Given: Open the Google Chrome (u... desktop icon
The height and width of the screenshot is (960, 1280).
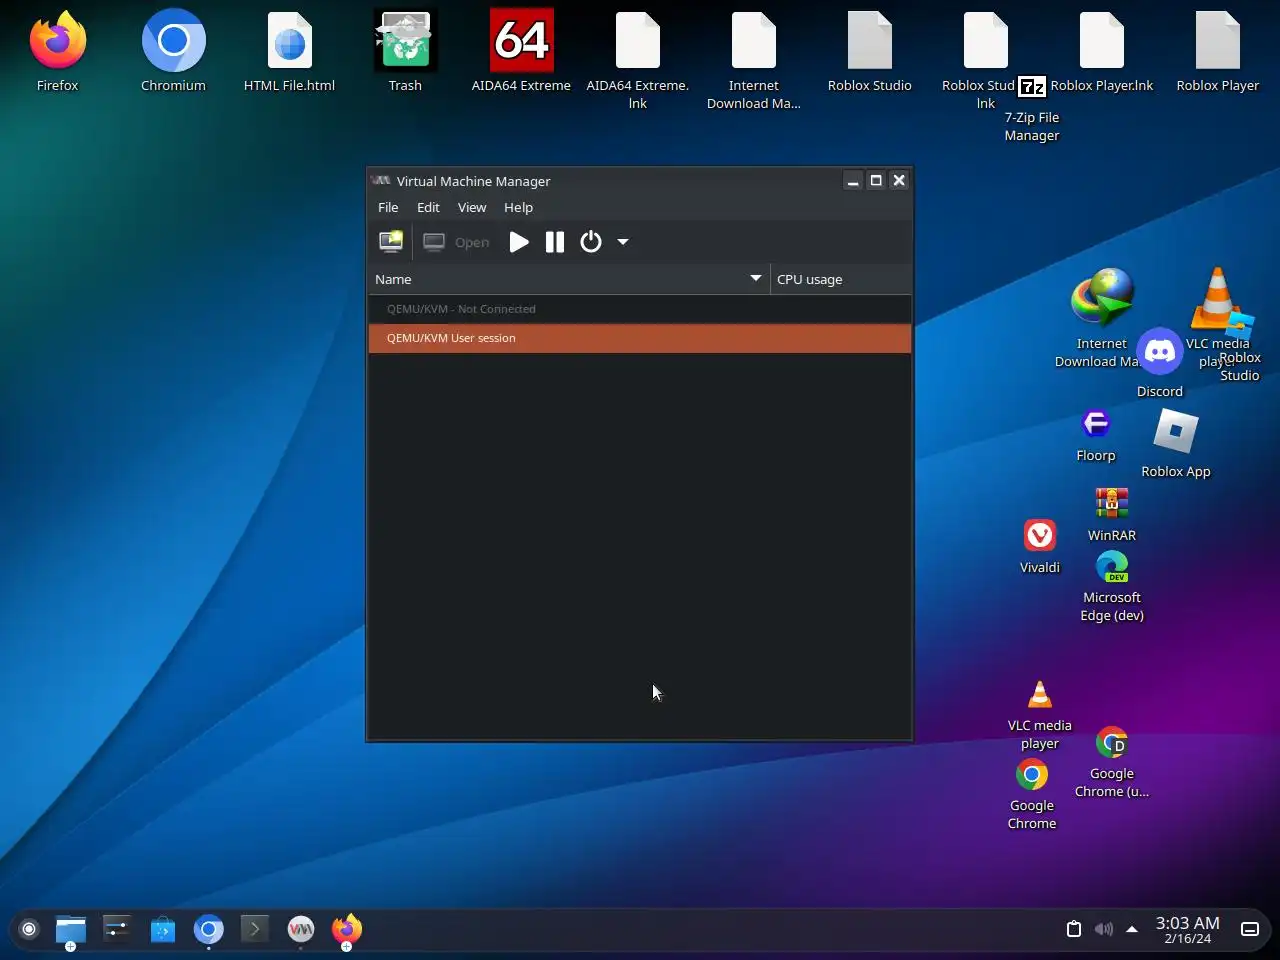Looking at the screenshot, I should point(1112,743).
